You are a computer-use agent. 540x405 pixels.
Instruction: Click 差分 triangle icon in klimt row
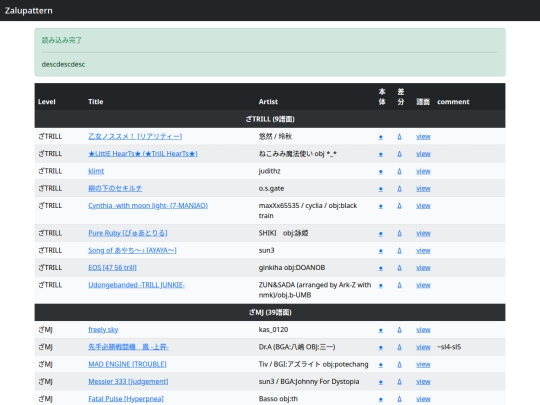pyautogui.click(x=399, y=171)
